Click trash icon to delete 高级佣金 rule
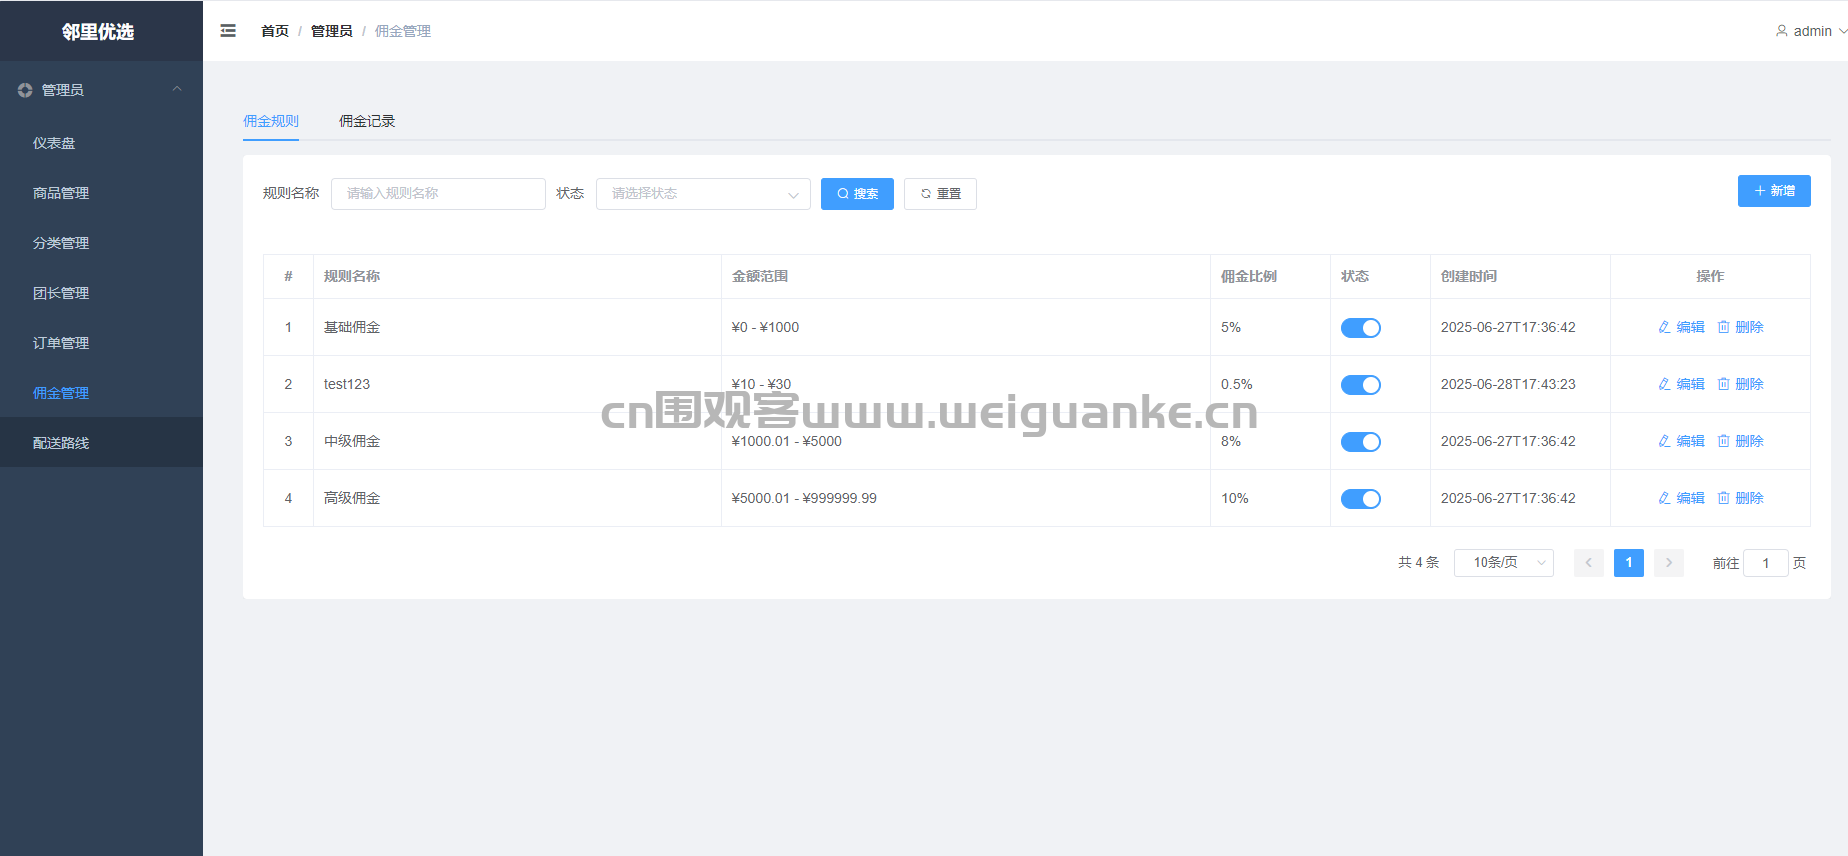 coord(1723,498)
